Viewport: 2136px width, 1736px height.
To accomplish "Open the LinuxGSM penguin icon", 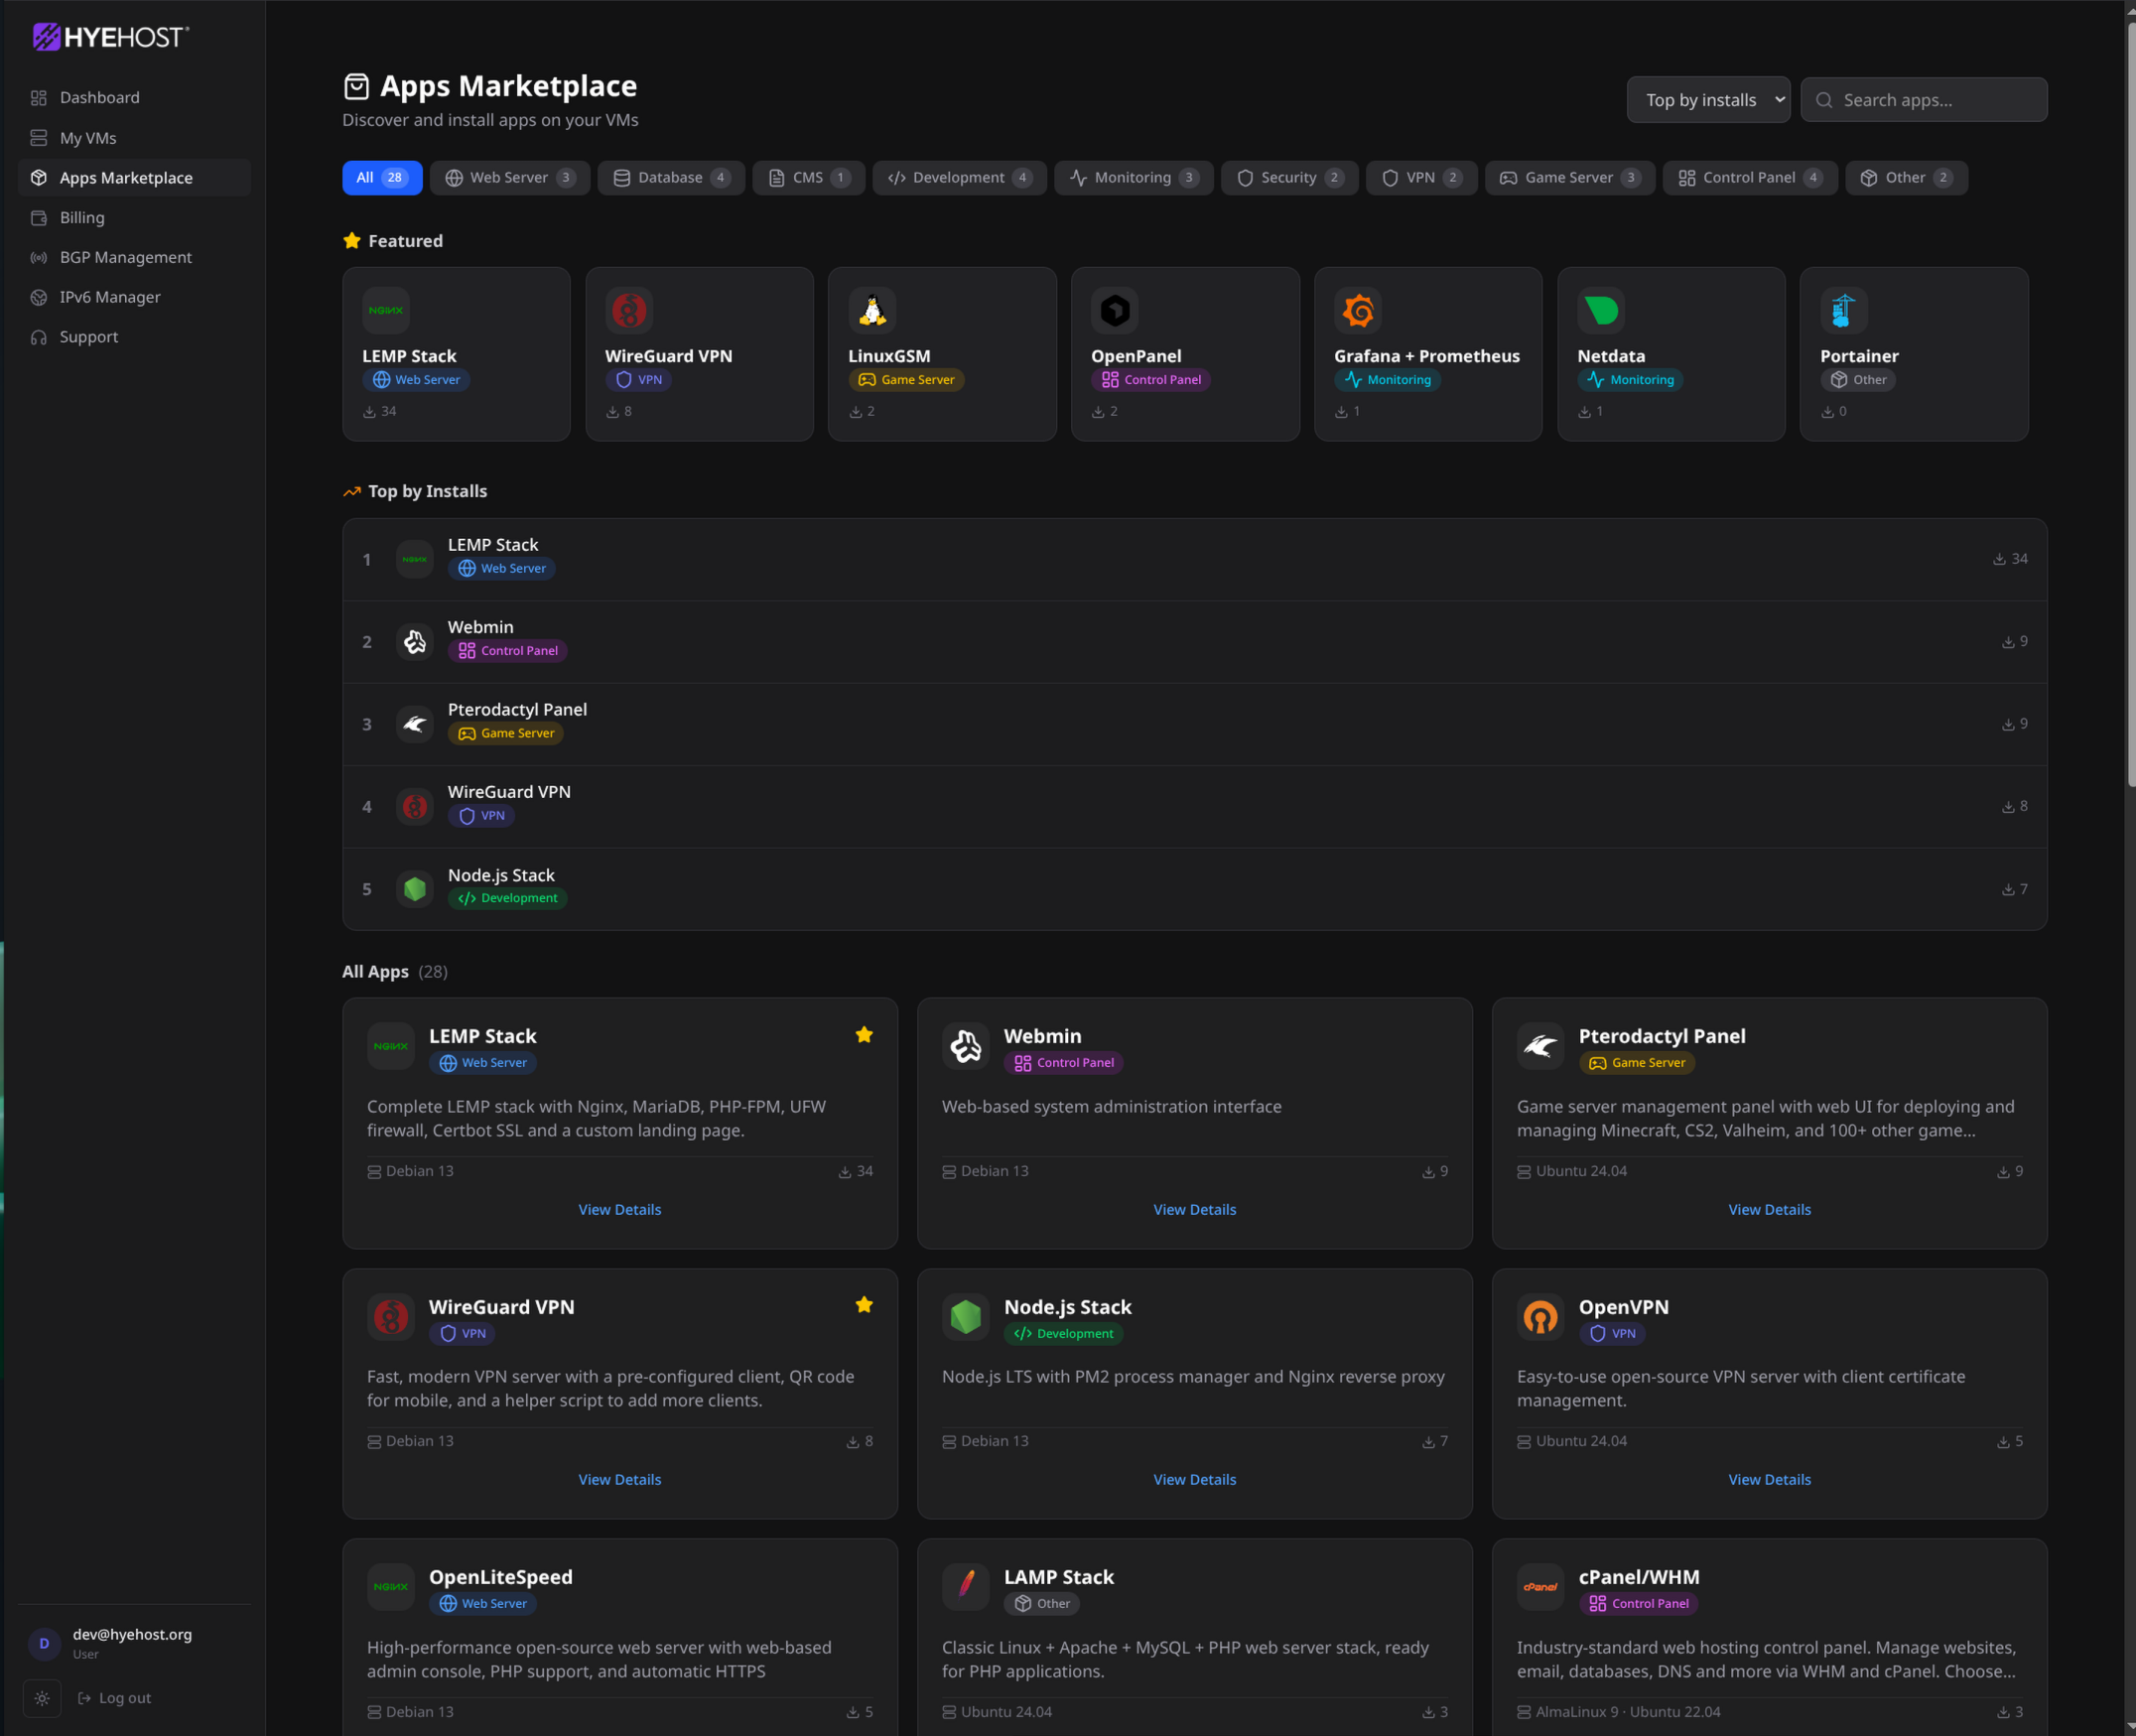I will (872, 310).
